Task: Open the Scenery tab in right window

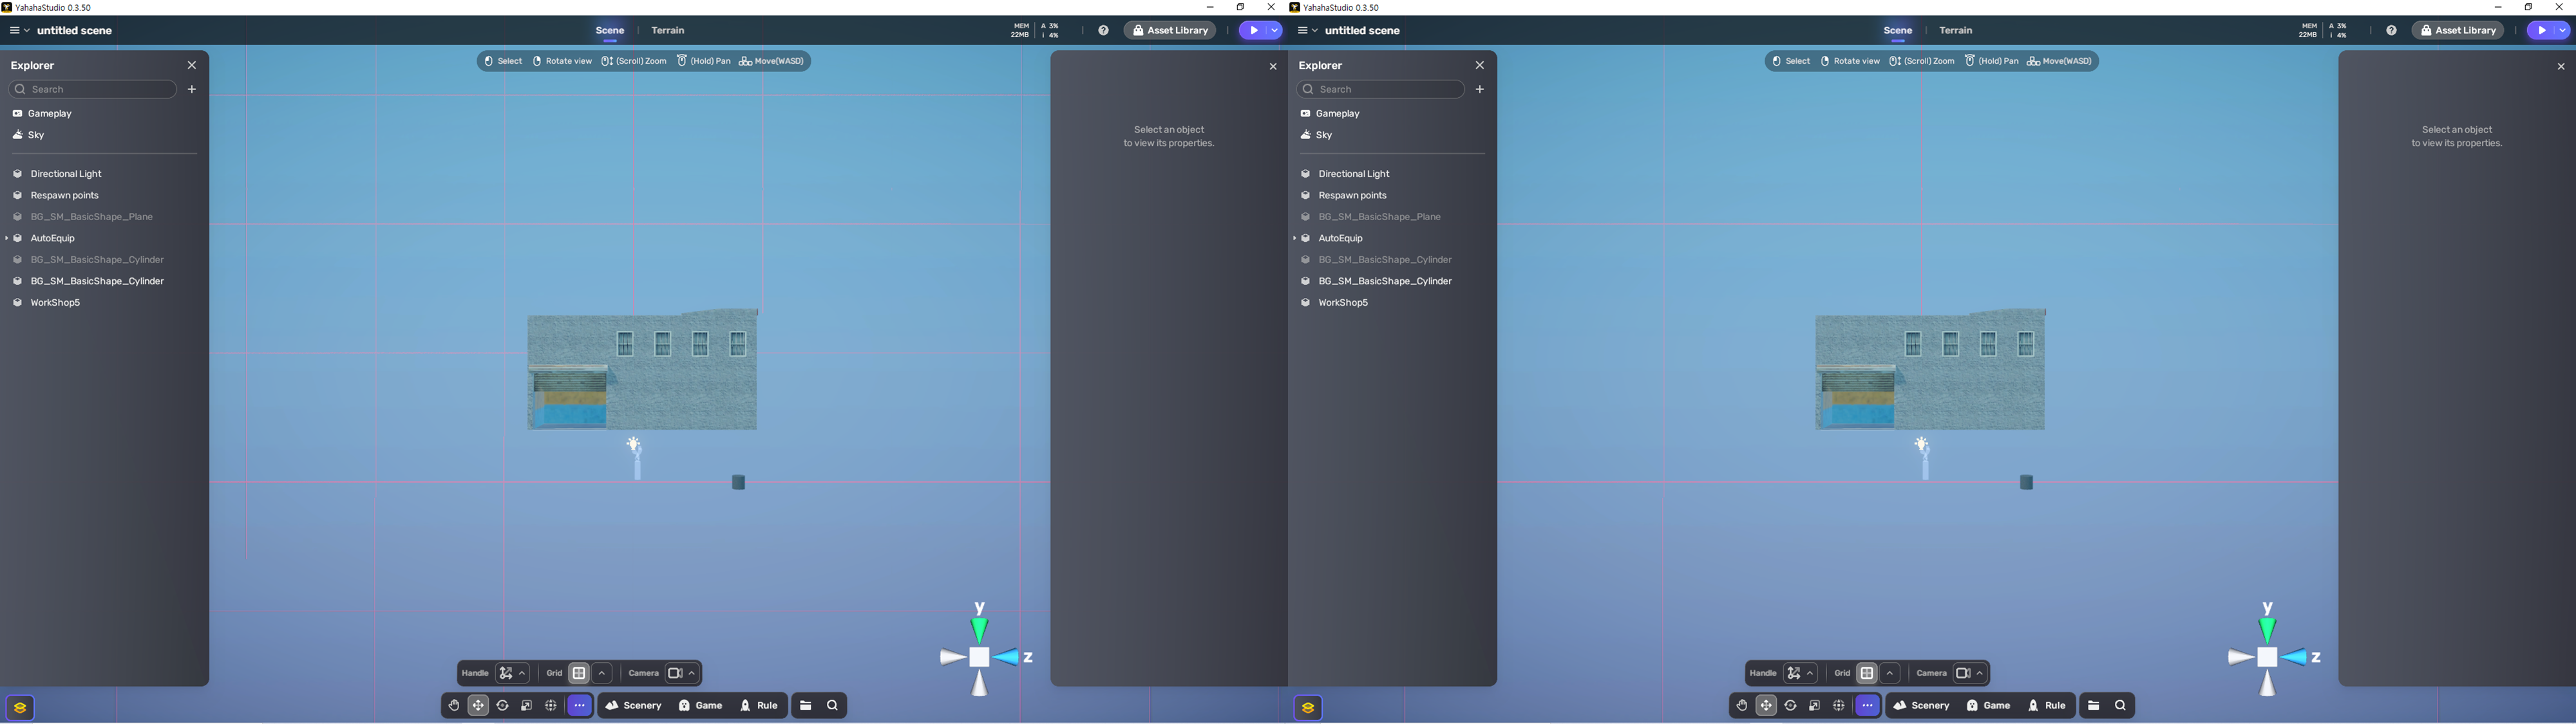Action: click(x=1922, y=706)
